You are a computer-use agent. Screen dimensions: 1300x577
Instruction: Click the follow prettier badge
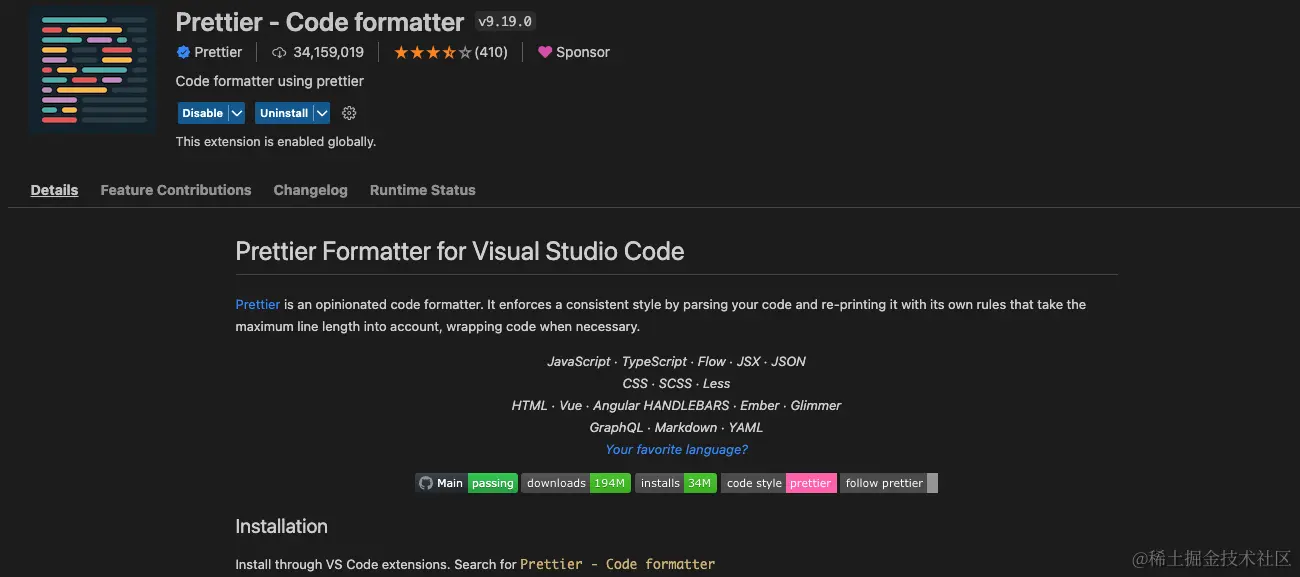pos(888,483)
